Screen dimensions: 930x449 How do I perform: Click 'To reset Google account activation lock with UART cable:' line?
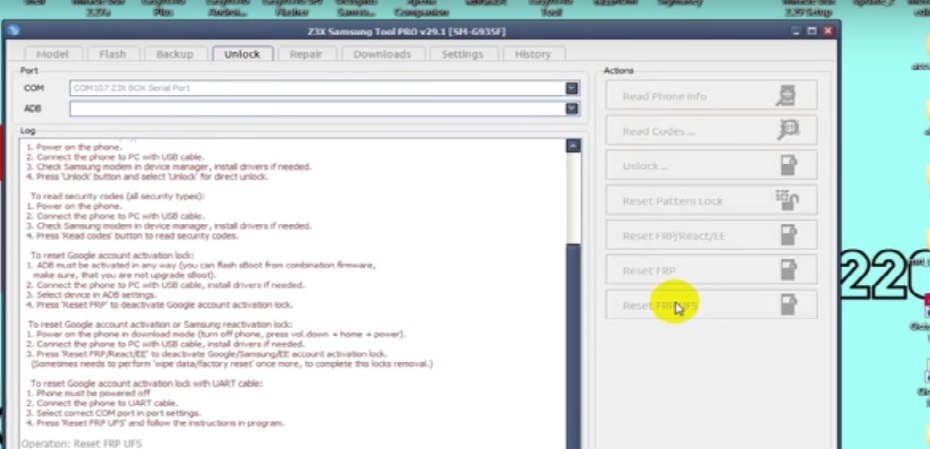point(146,383)
